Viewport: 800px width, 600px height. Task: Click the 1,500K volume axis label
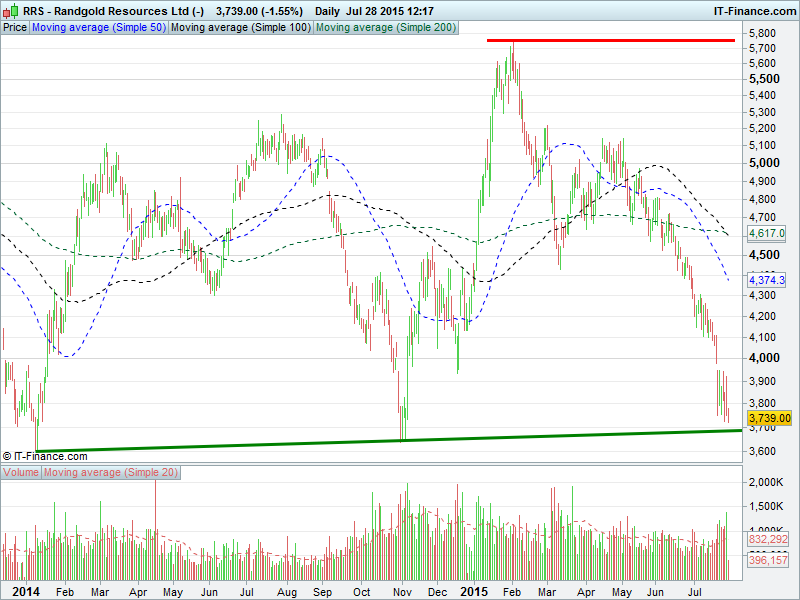pos(766,506)
